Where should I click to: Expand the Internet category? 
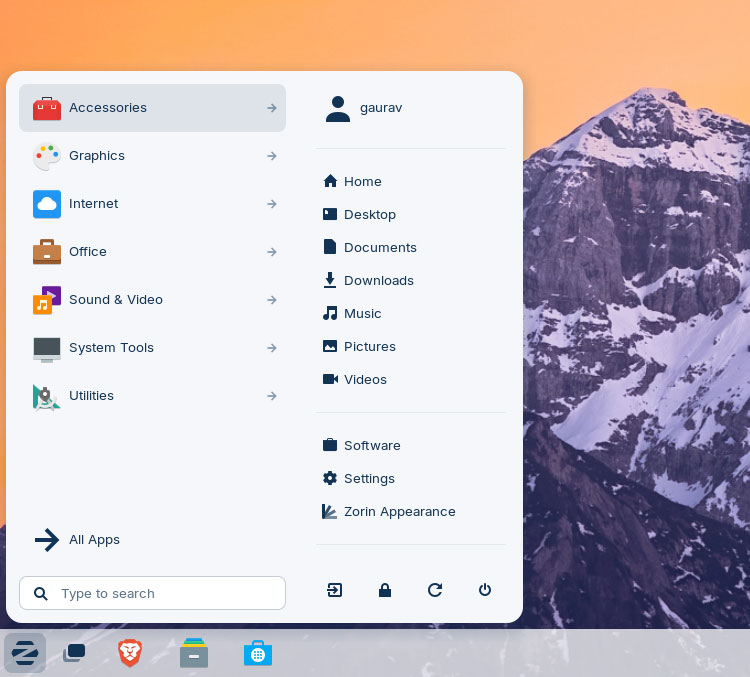tap(153, 204)
